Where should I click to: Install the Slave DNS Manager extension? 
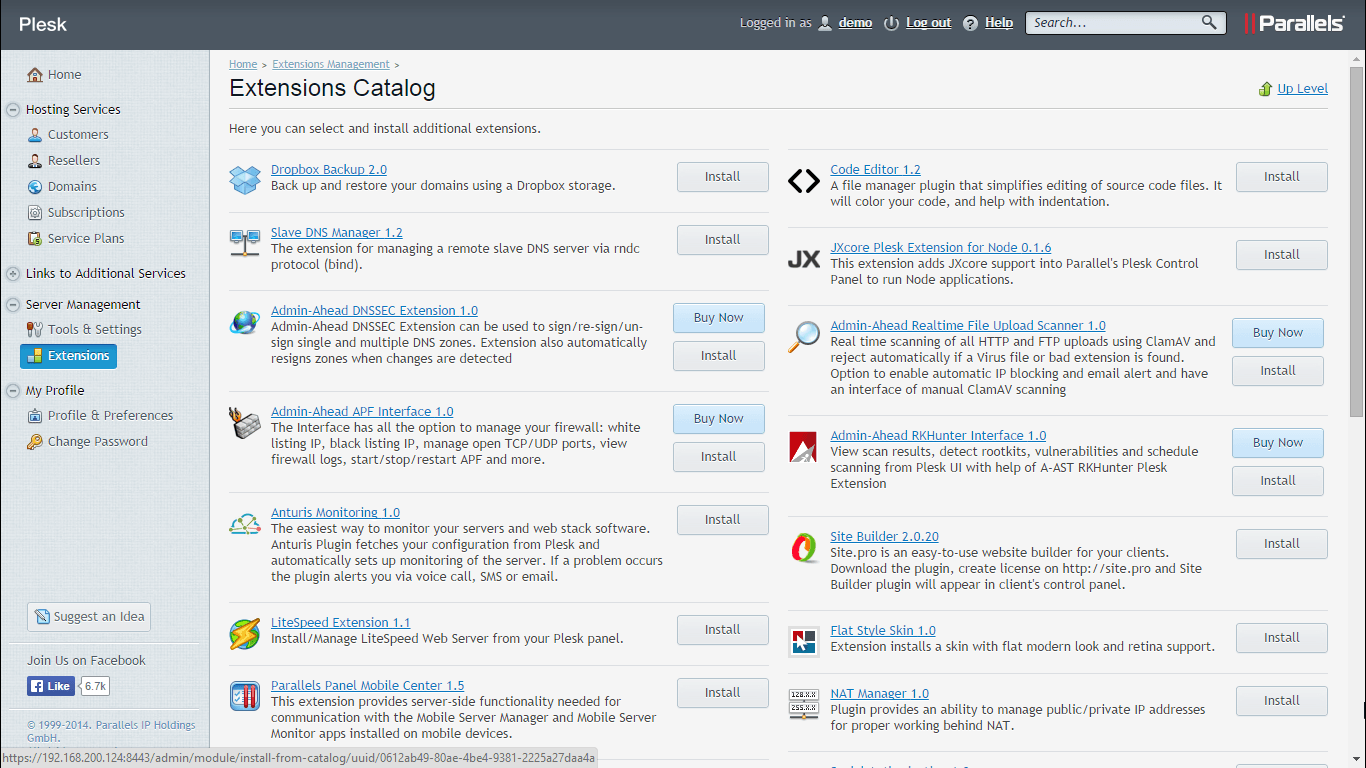click(722, 240)
